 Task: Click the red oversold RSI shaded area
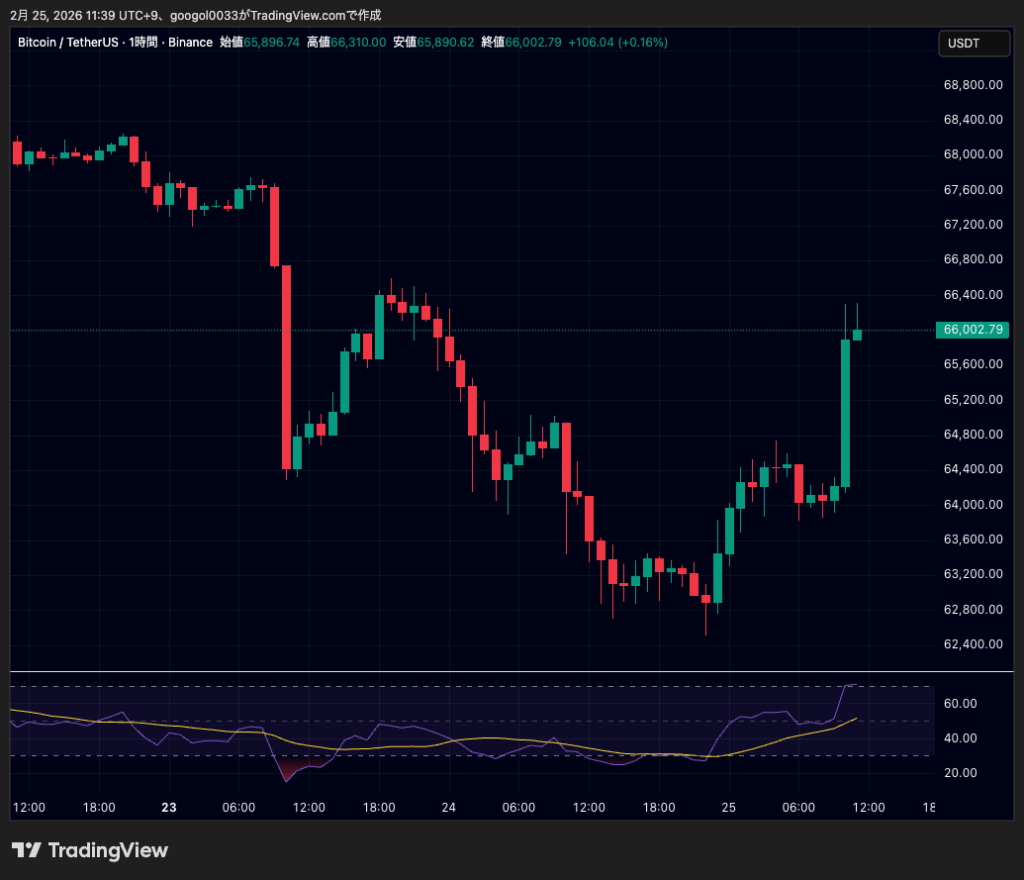pyautogui.click(x=290, y=767)
